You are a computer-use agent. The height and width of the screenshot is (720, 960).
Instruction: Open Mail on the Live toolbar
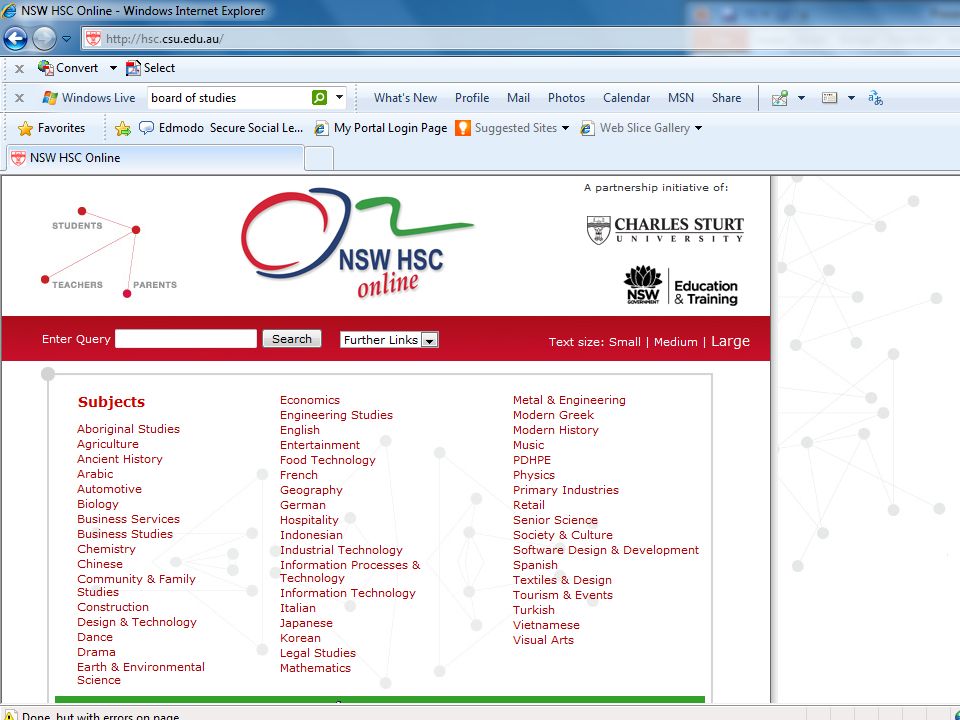point(518,98)
